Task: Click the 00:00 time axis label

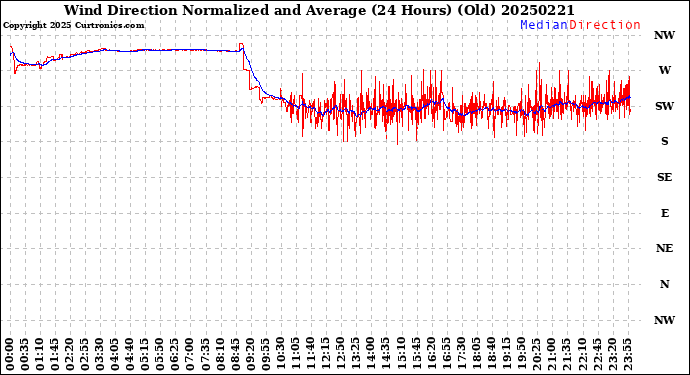Action: click(x=10, y=354)
